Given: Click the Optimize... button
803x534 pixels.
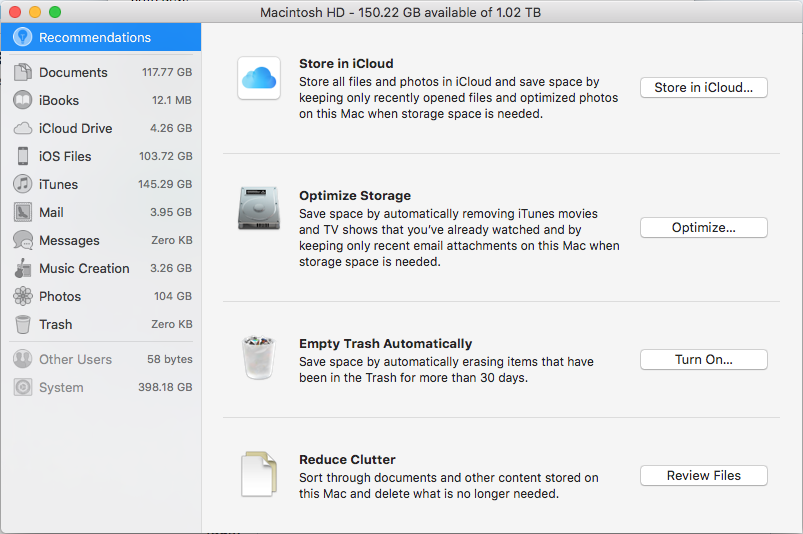Looking at the screenshot, I should 704,227.
